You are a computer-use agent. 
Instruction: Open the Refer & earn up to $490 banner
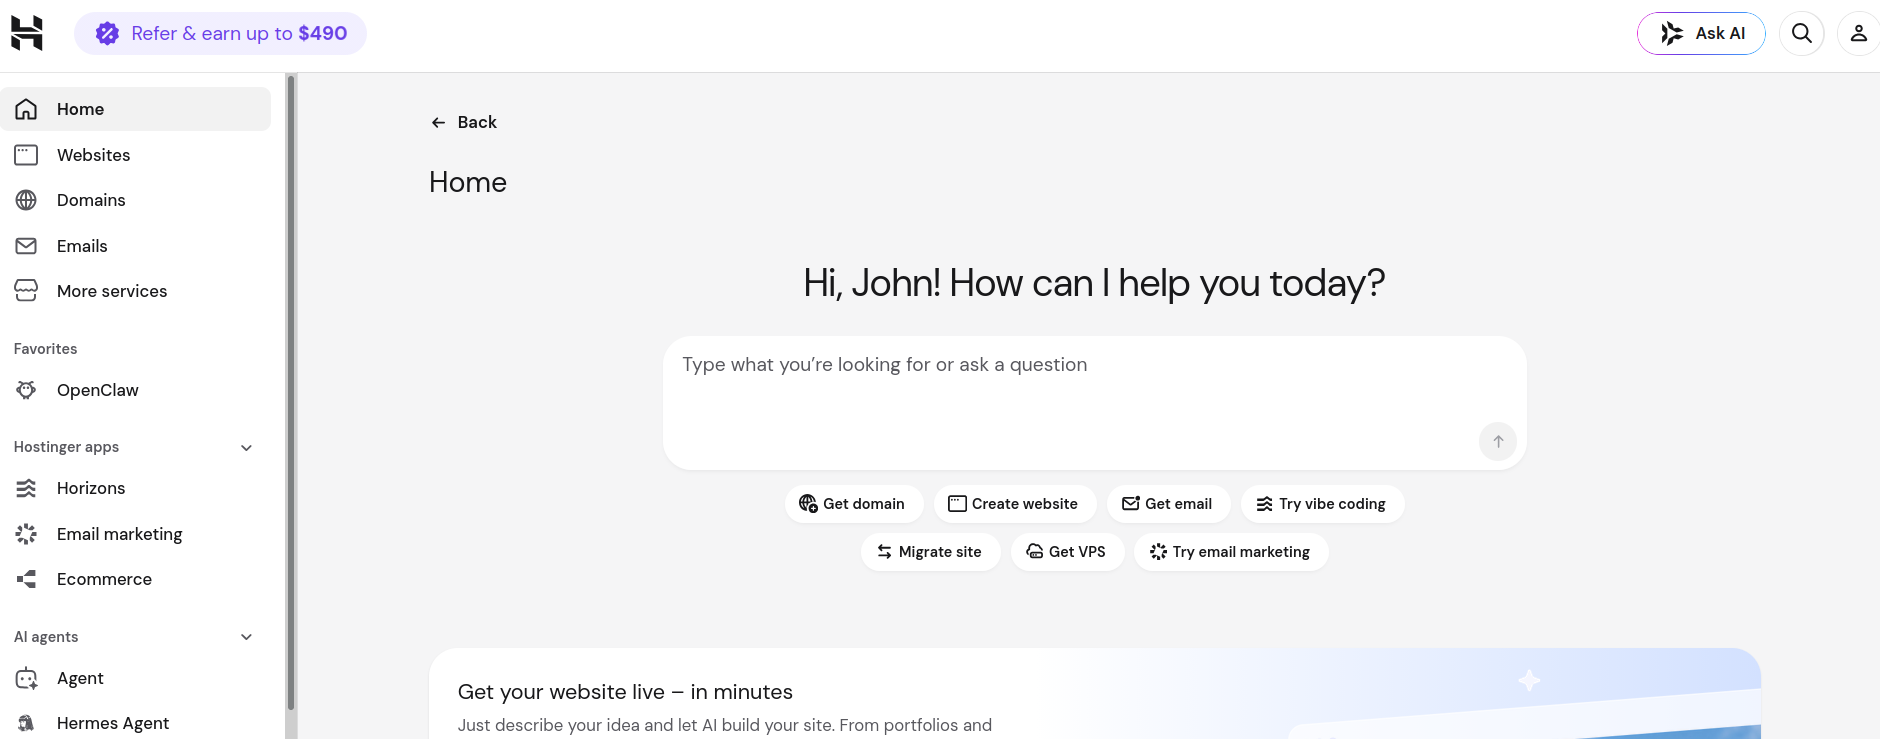220,34
